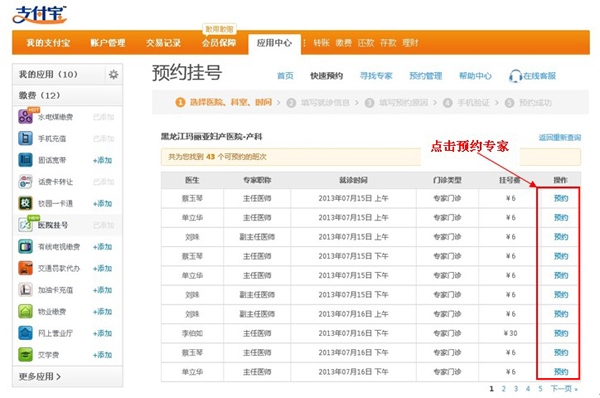Click the 返回重新查询 link
The image size is (600, 398).
560,137
